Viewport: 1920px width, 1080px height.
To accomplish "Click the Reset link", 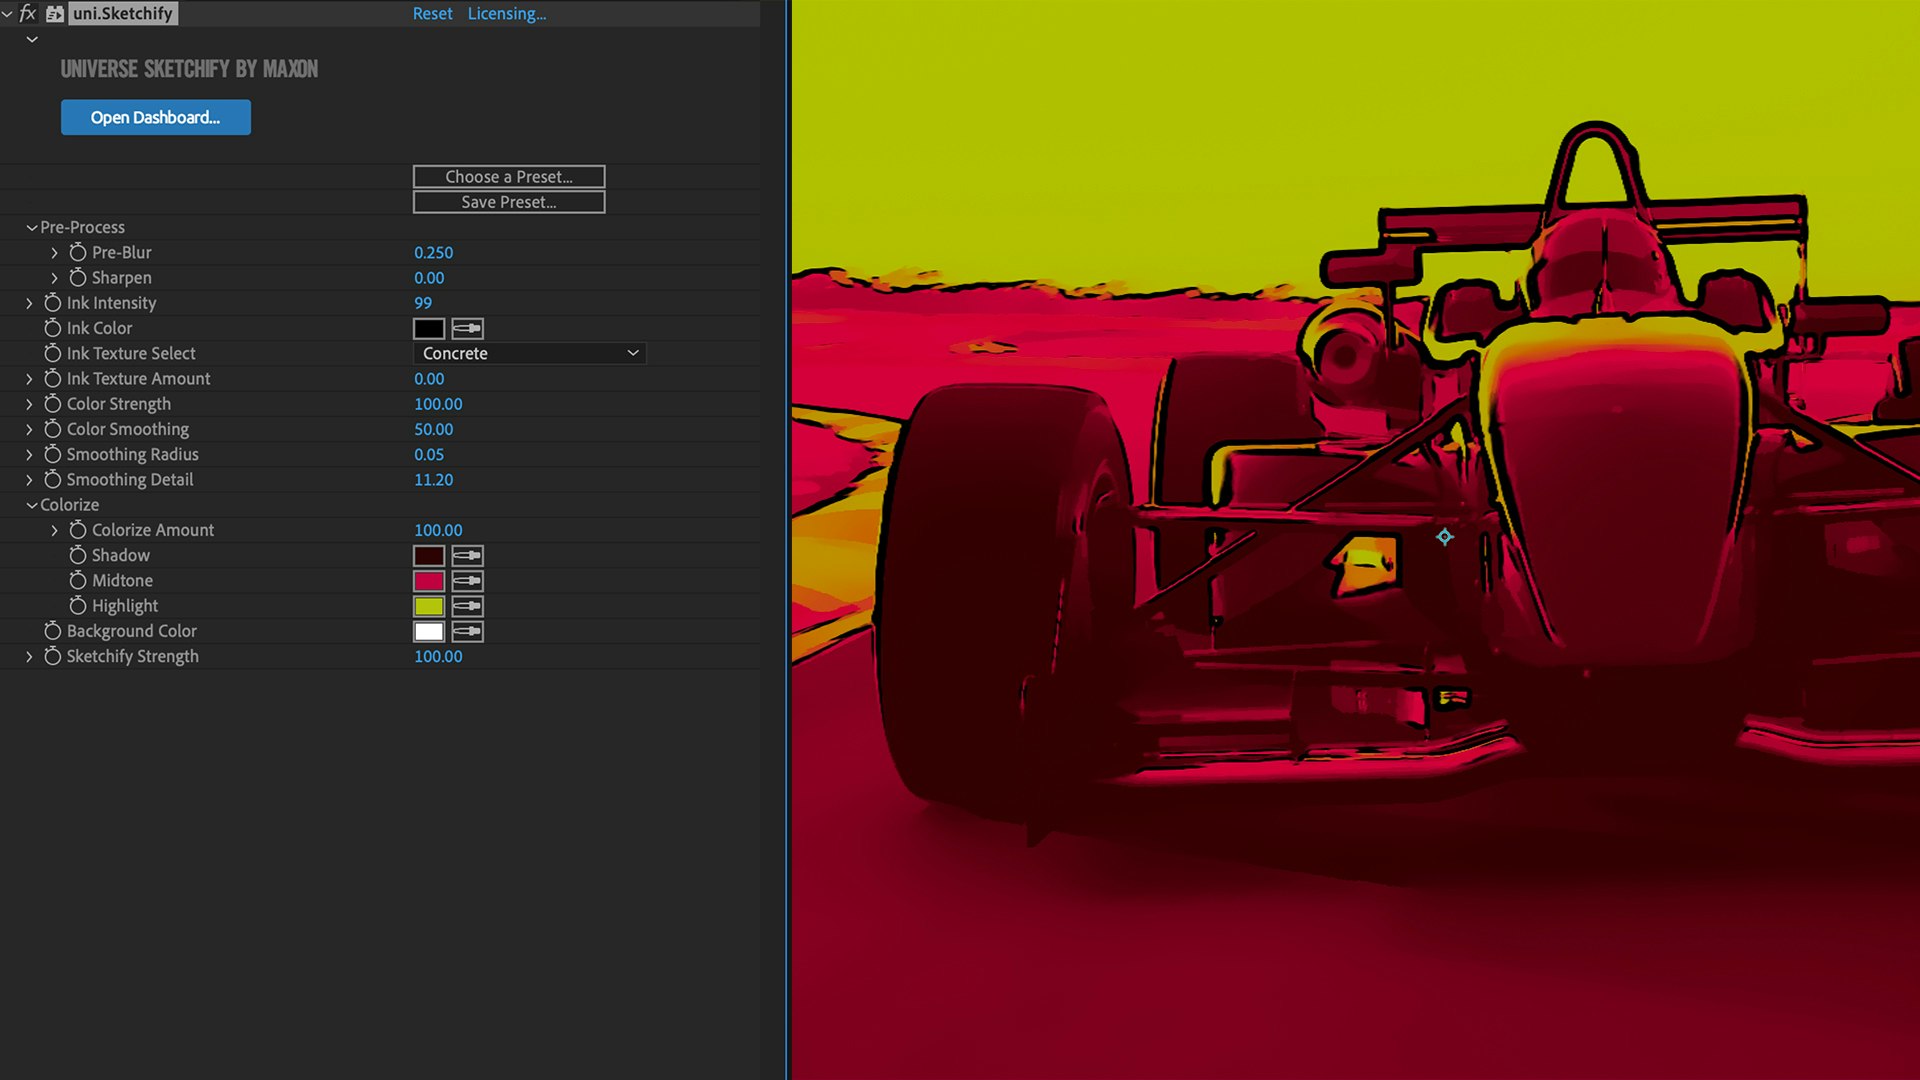I will click(432, 14).
